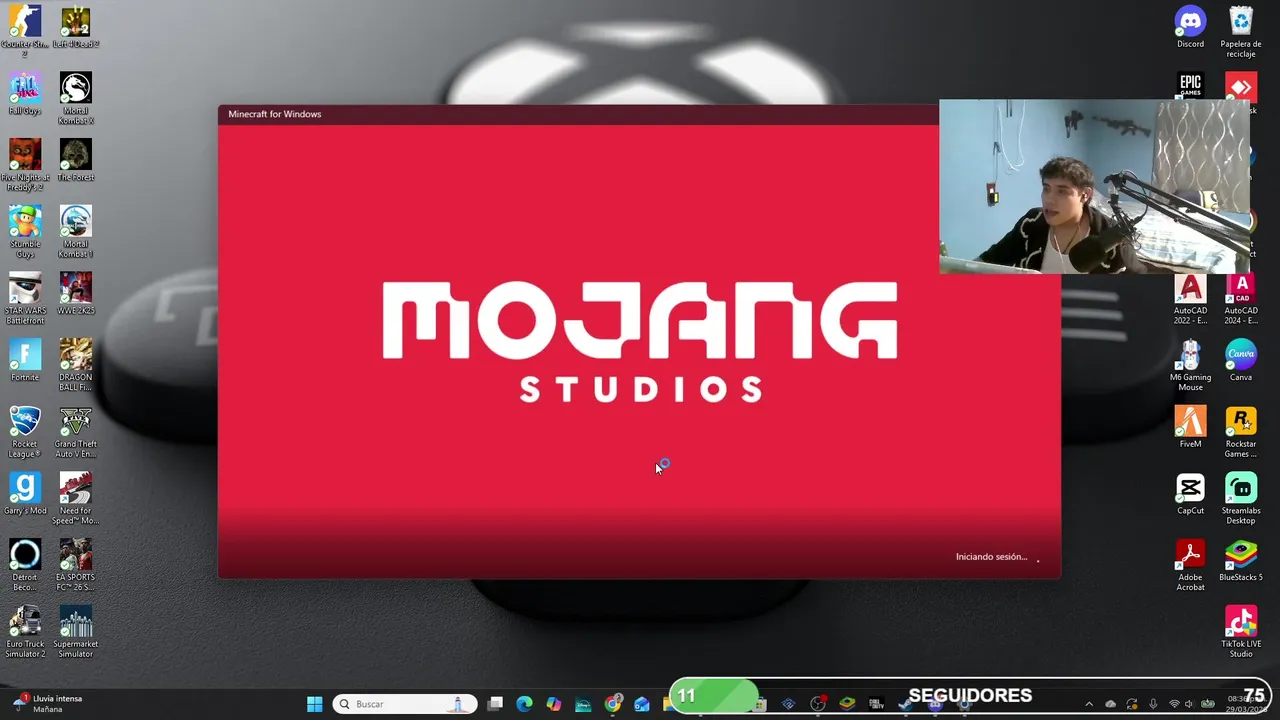Open the AutoCAD 2024 desktop shortcut
The image size is (1280, 720).
tap(1241, 298)
